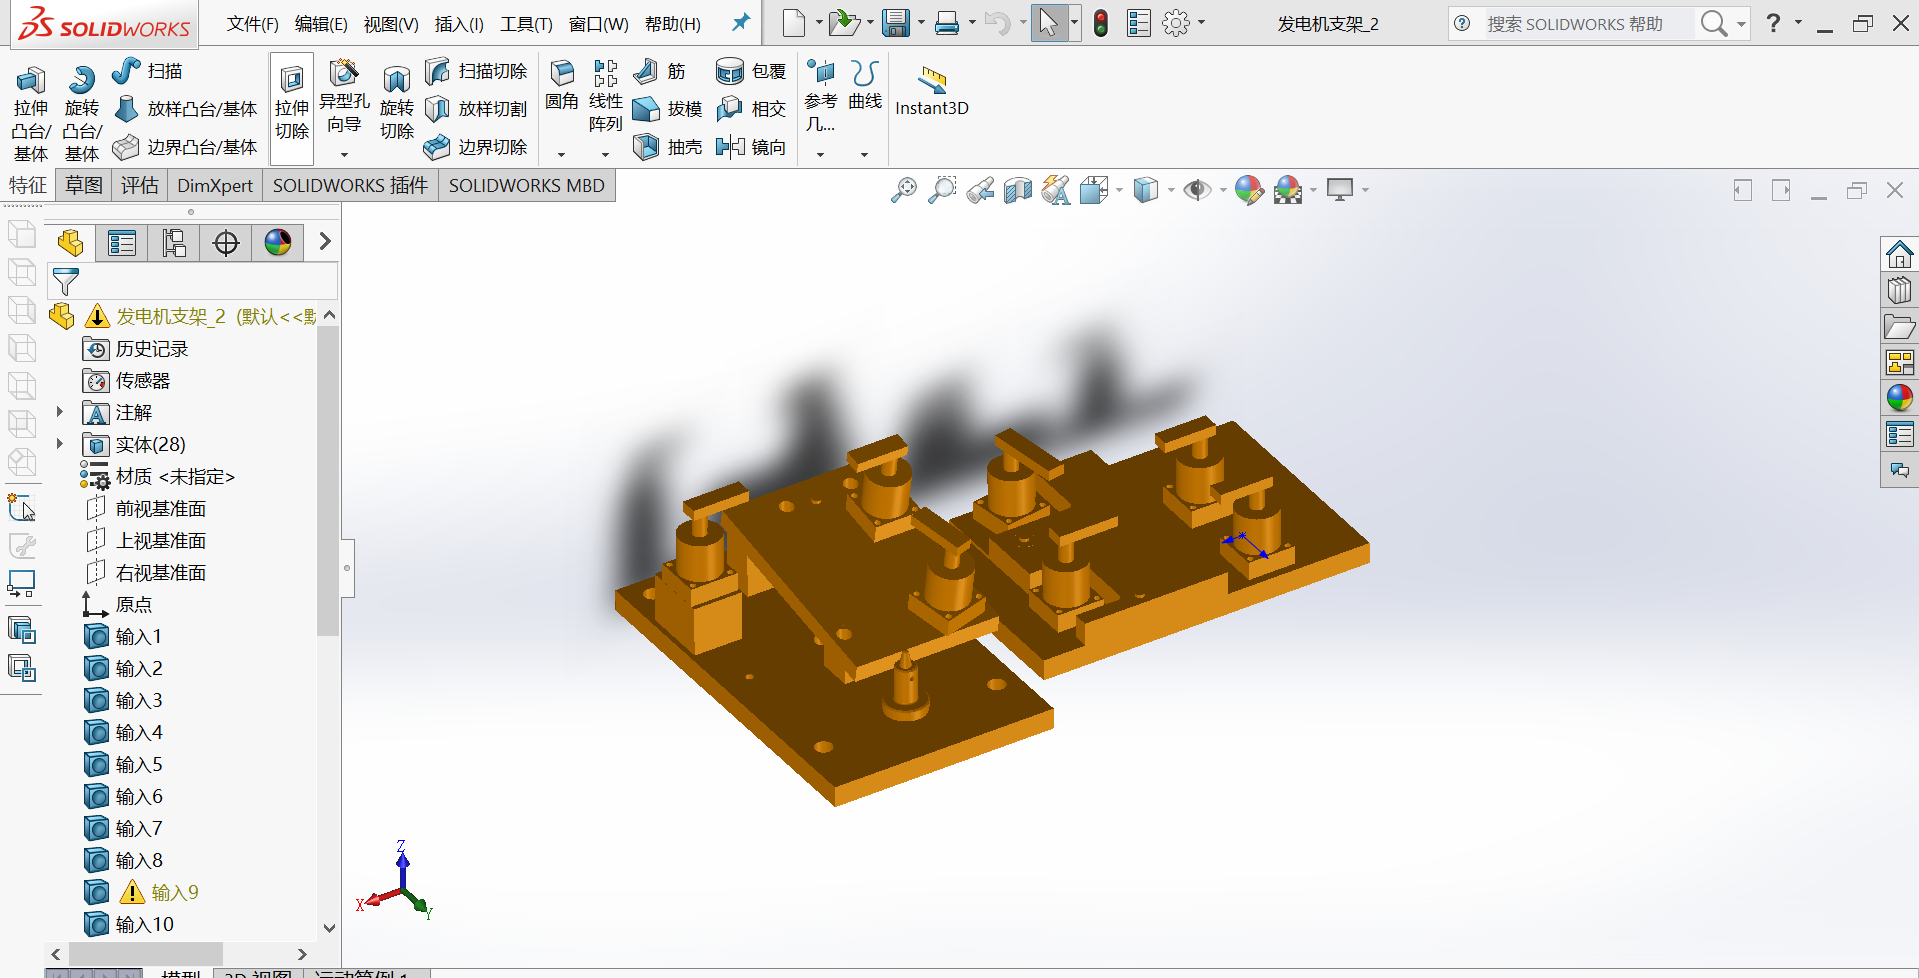Open the dropdown under 异型孔向导
The width and height of the screenshot is (1919, 978).
coord(344,154)
